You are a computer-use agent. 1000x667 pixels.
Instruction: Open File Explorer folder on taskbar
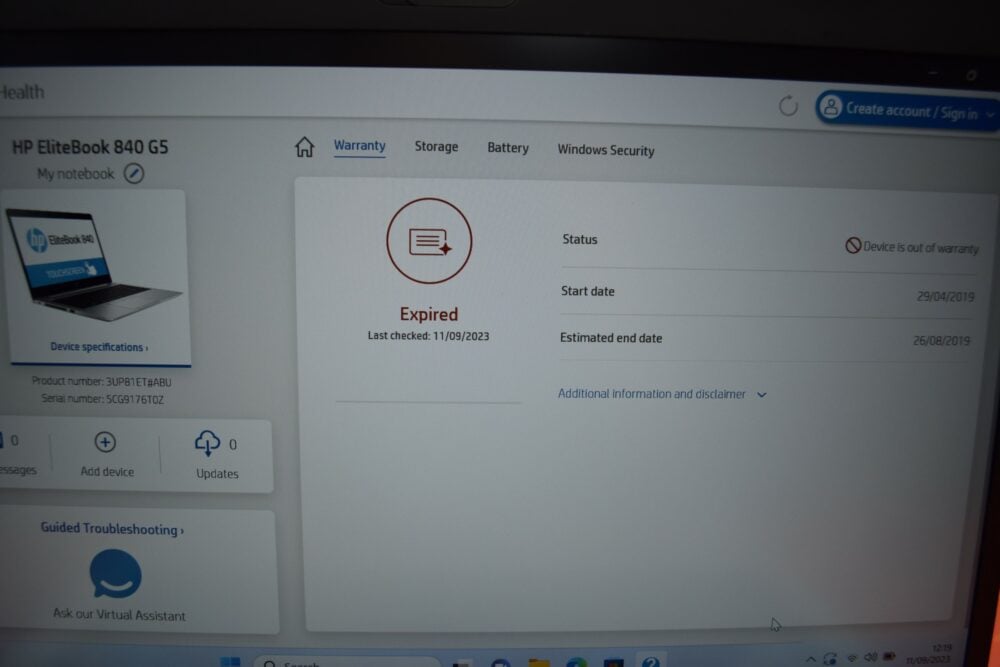[x=539, y=663]
